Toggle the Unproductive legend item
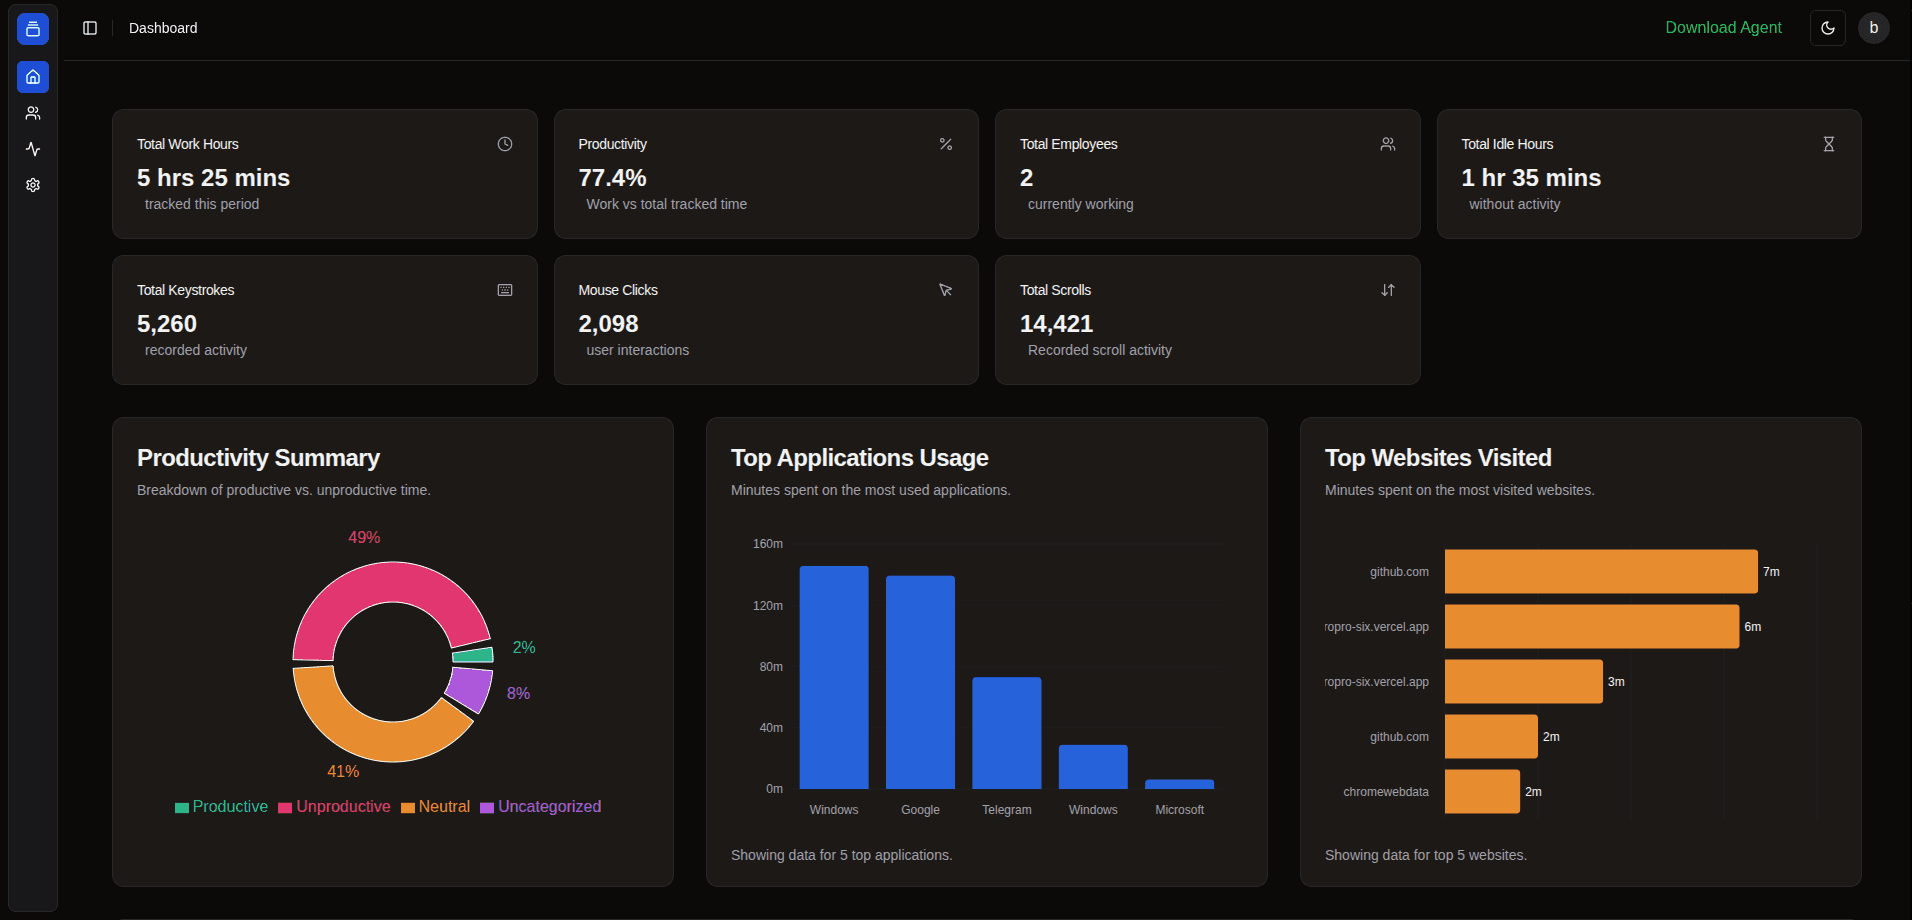The height and width of the screenshot is (920, 1912). point(334,807)
